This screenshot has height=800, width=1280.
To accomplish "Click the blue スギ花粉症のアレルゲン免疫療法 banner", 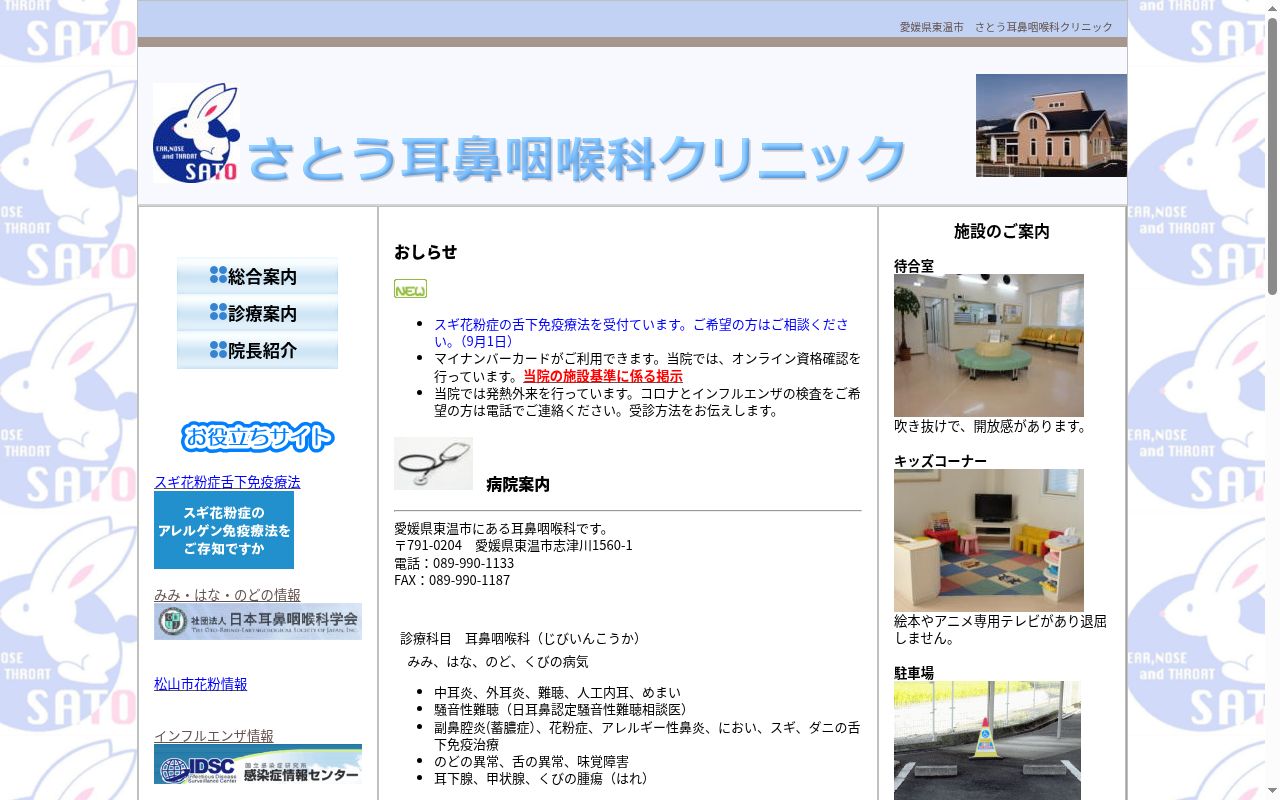I will point(224,530).
